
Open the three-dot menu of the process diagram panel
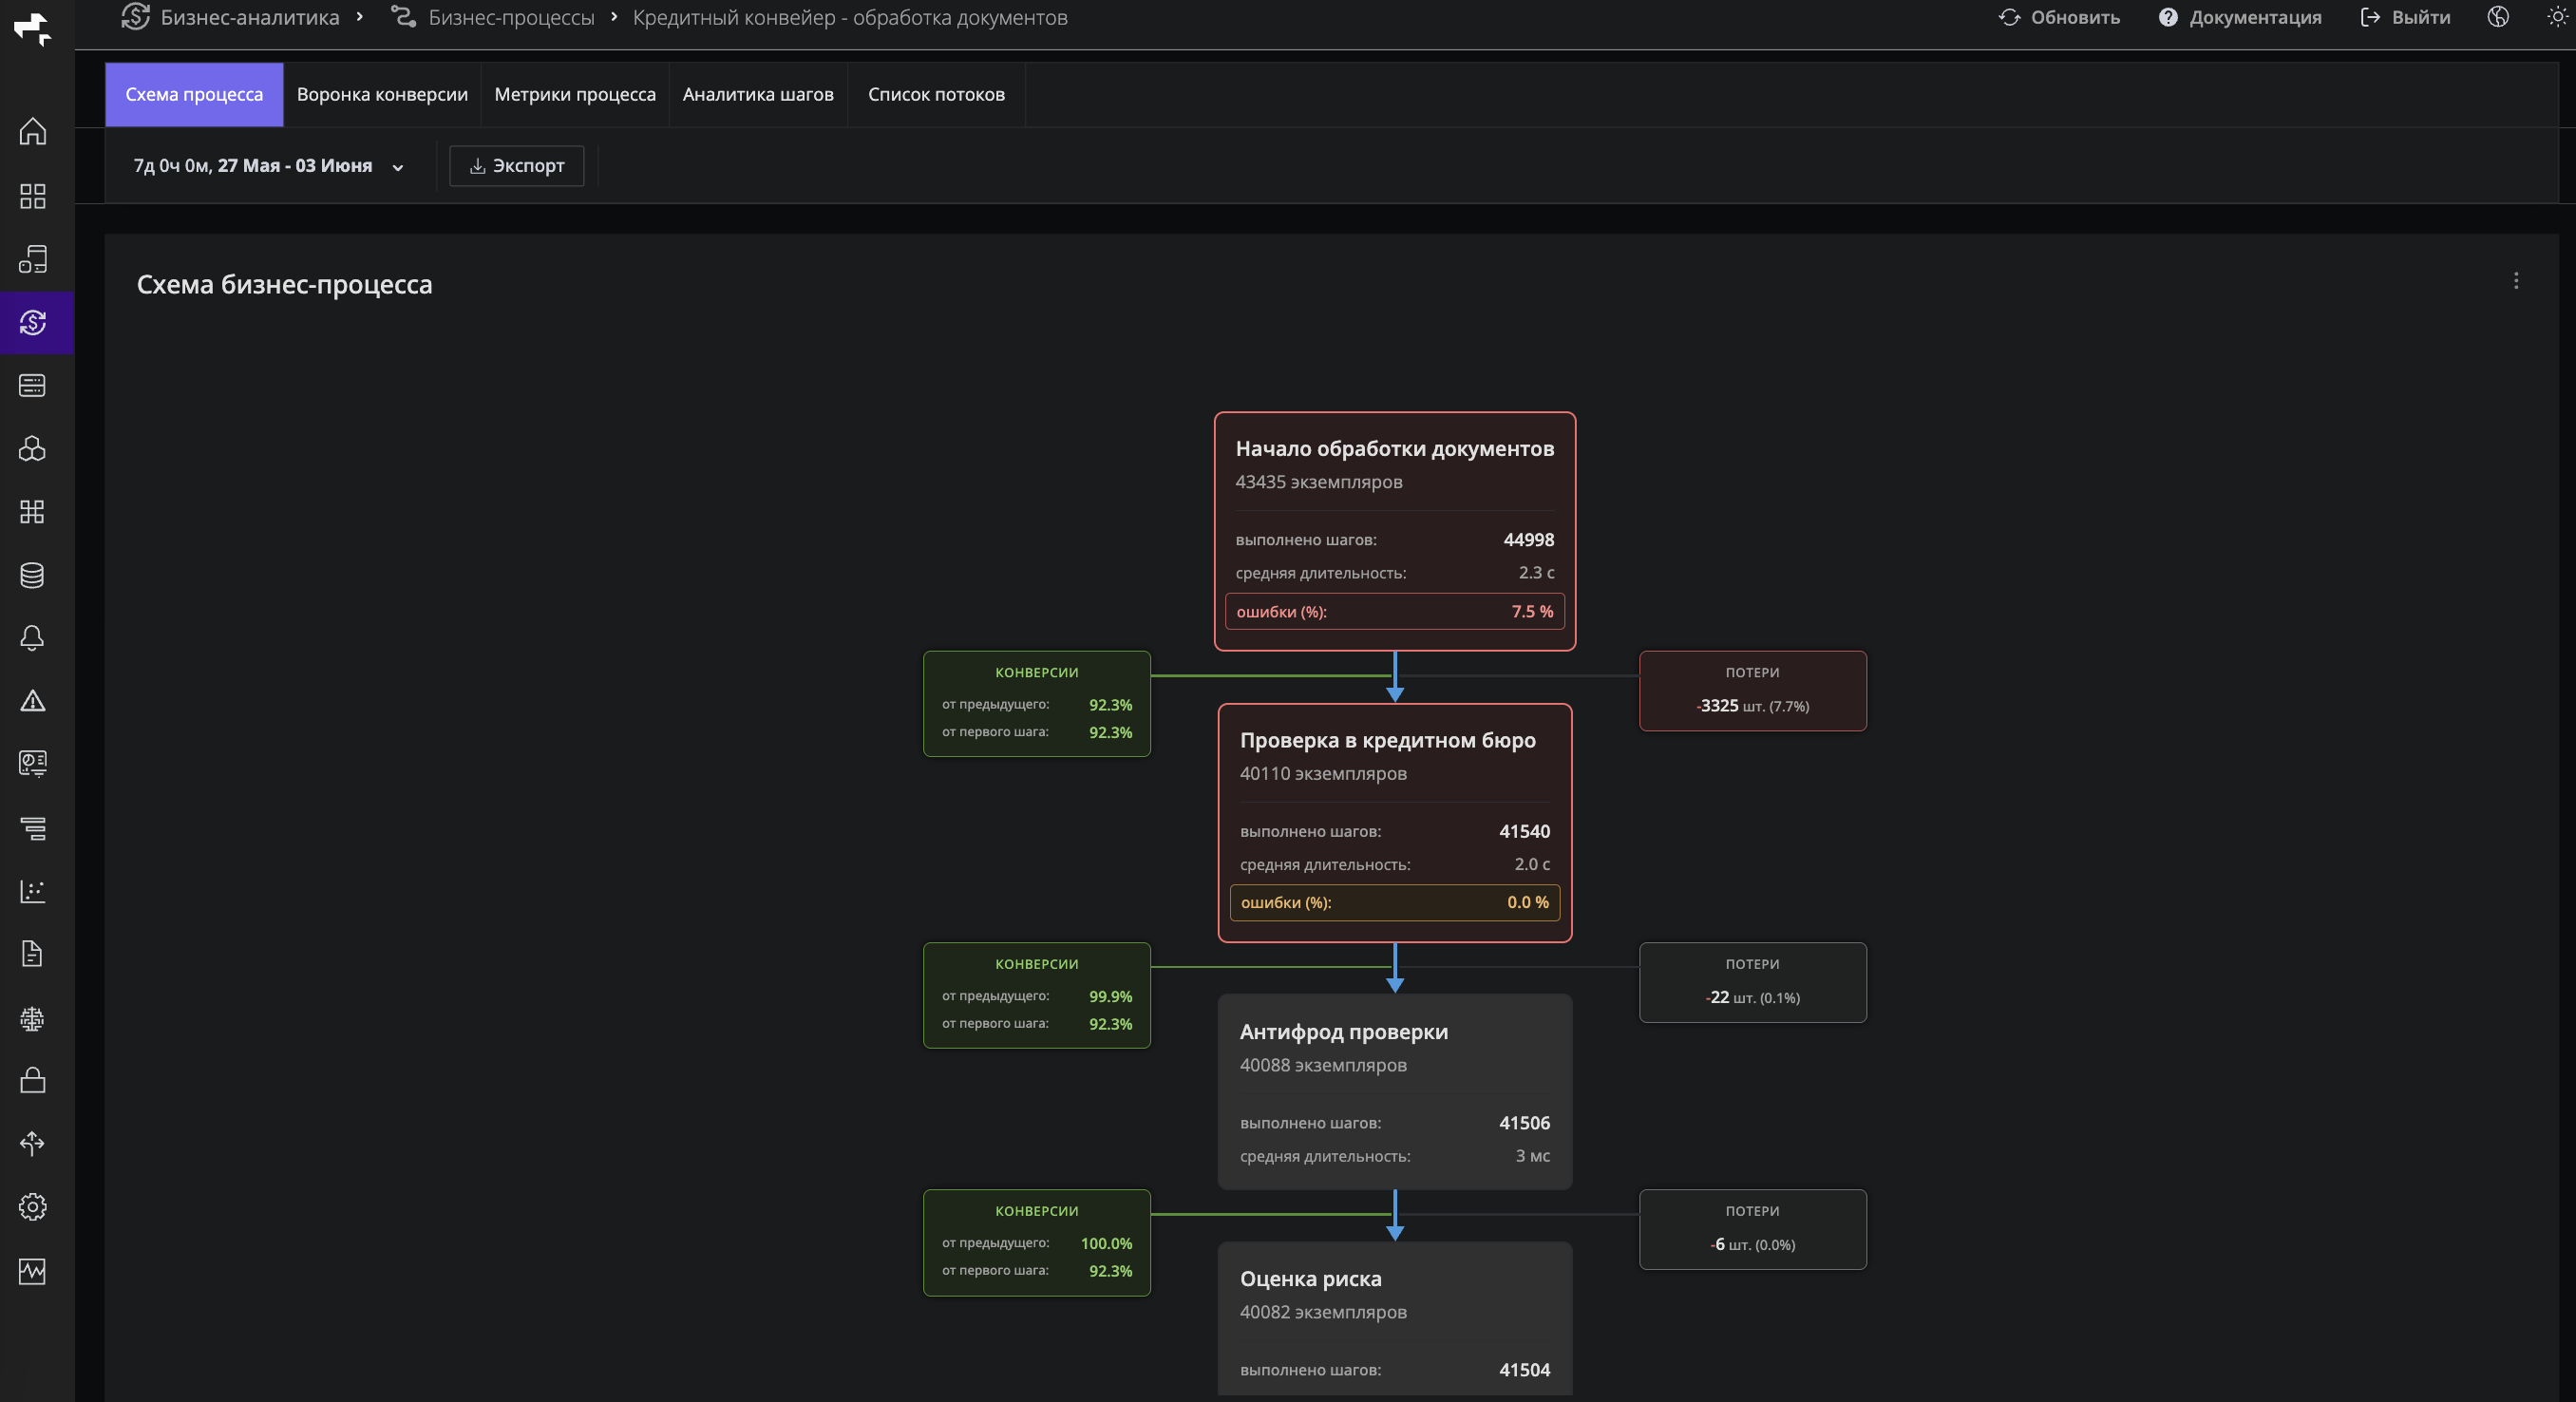pyautogui.click(x=2516, y=281)
